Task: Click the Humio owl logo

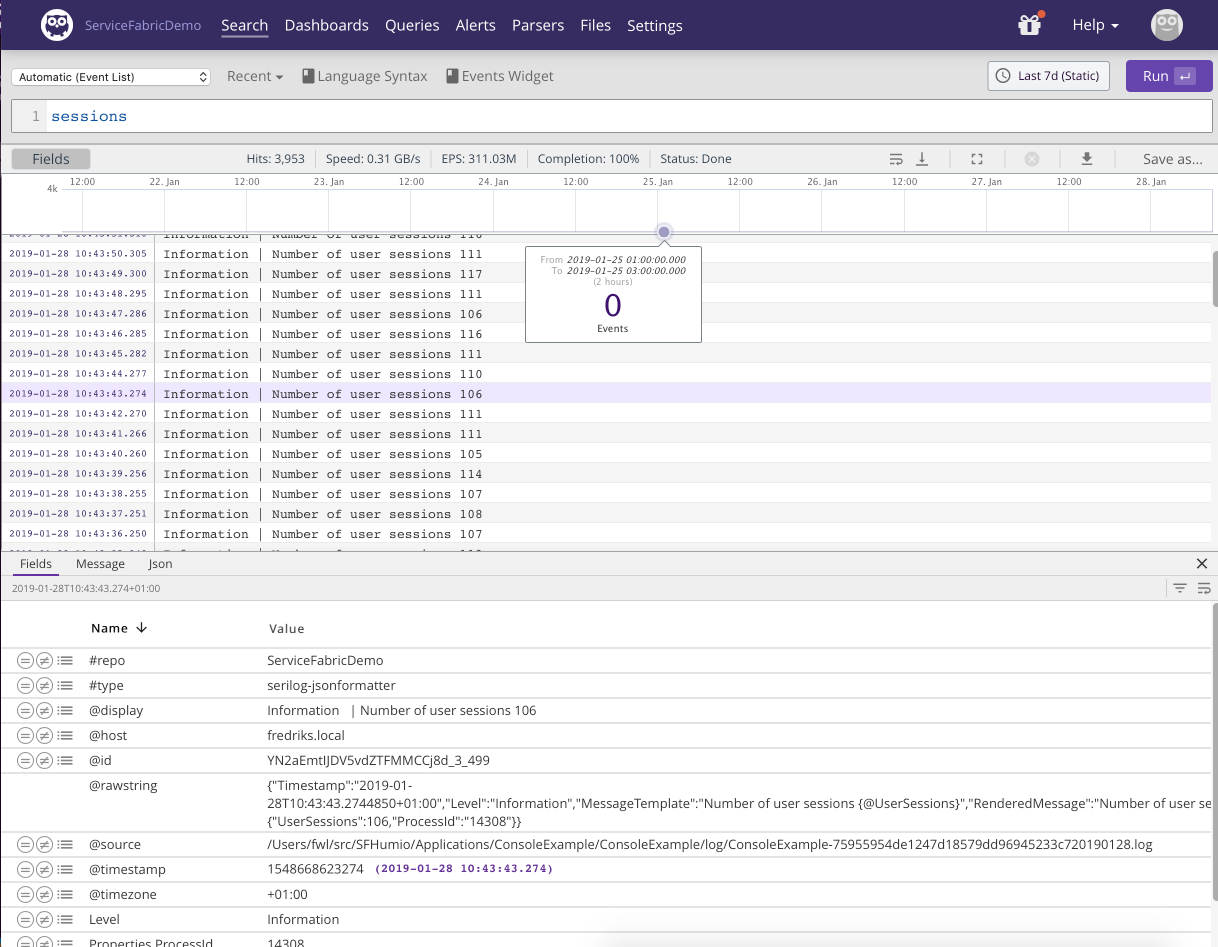Action: click(x=57, y=25)
